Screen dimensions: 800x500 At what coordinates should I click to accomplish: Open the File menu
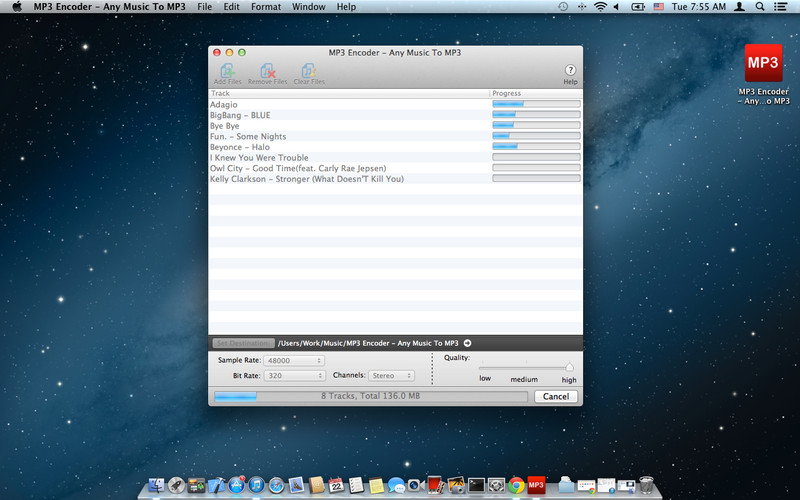[205, 7]
